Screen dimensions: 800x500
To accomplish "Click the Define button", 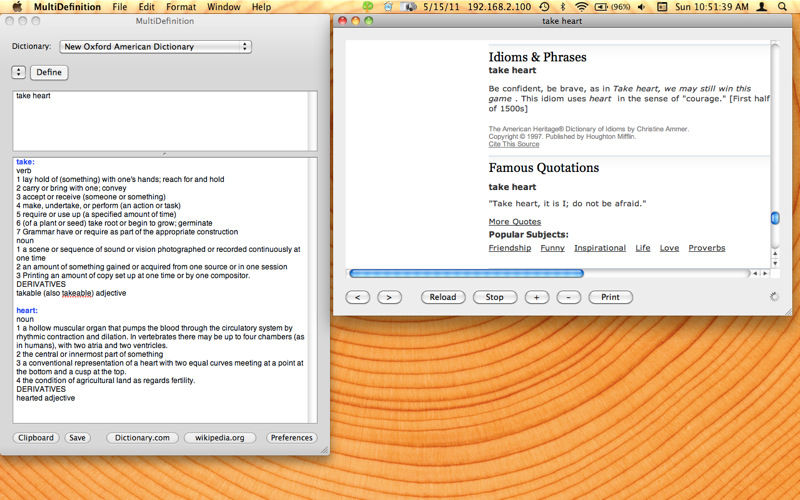I will [49, 72].
